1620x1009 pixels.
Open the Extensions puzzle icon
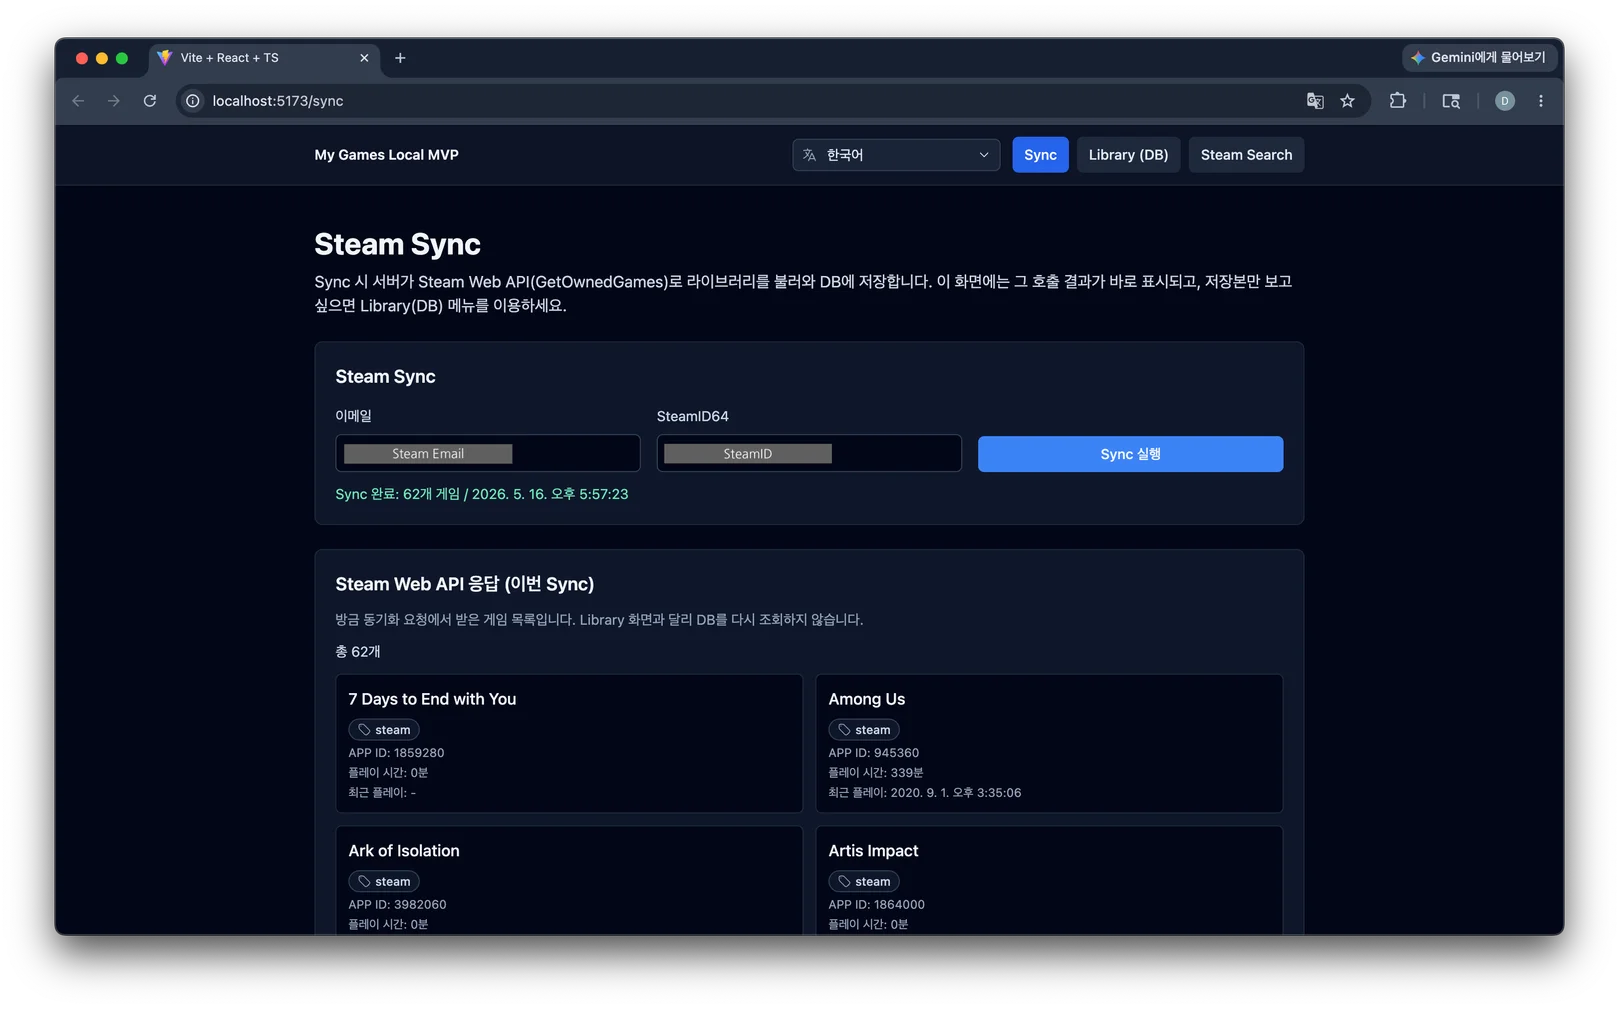[1398, 101]
